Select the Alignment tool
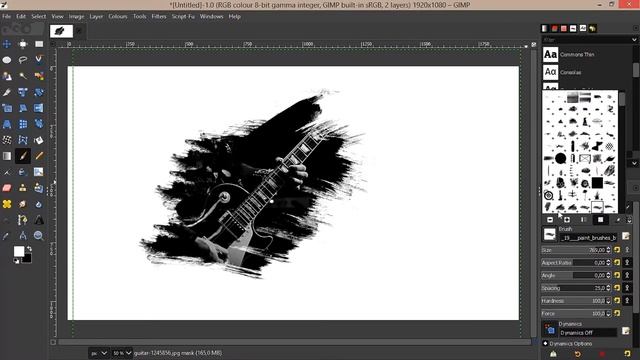This screenshot has height=360, width=640. 23,44
